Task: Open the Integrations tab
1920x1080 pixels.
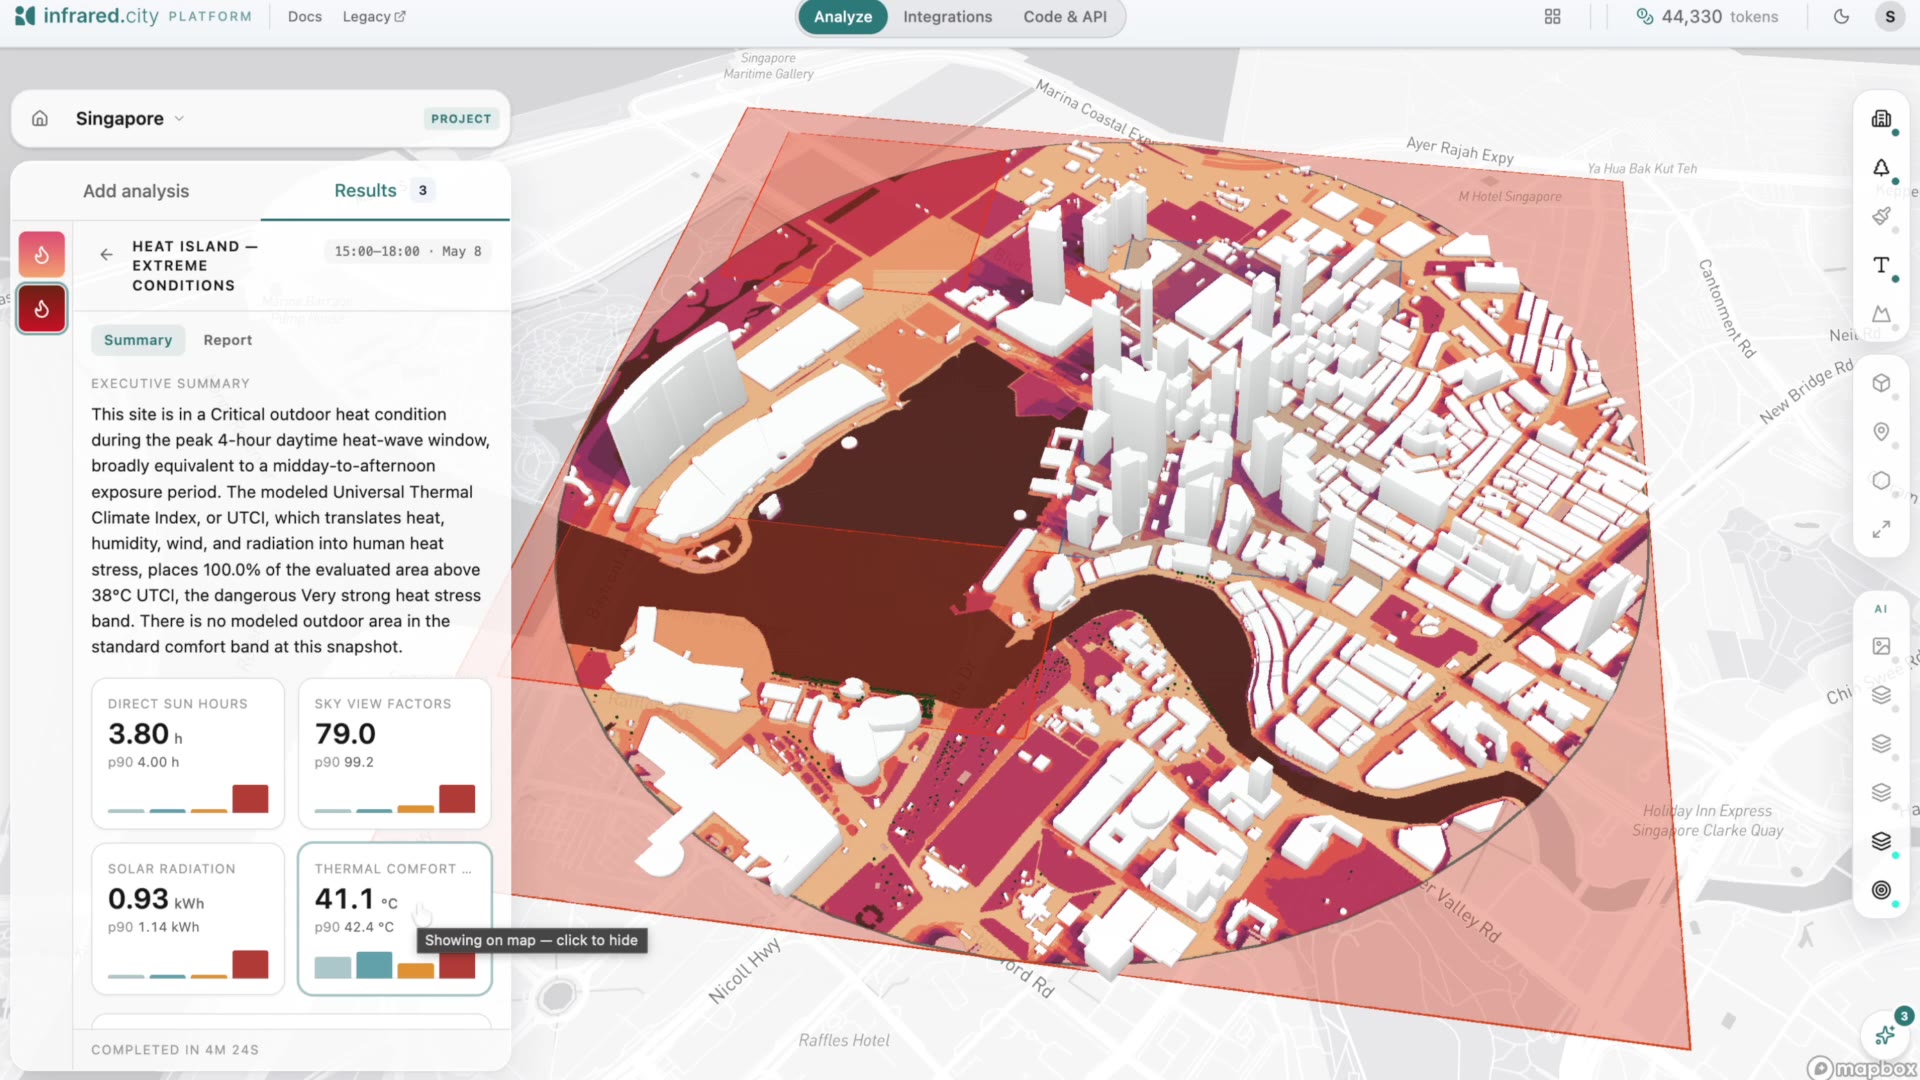Action: (948, 17)
